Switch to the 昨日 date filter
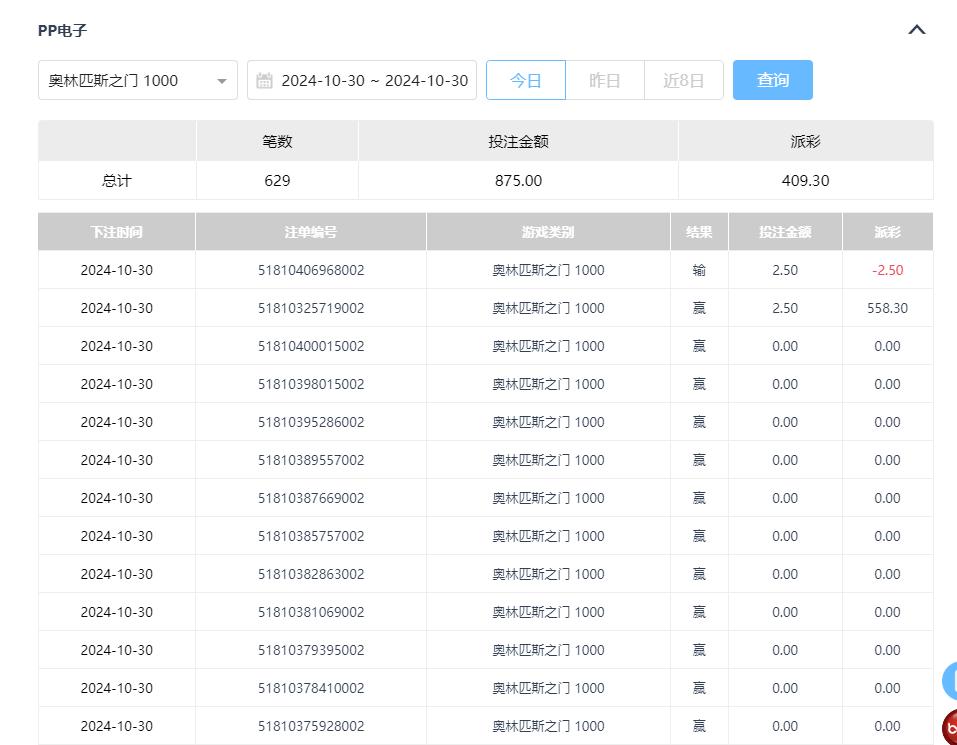The height and width of the screenshot is (745, 957). 604,80
